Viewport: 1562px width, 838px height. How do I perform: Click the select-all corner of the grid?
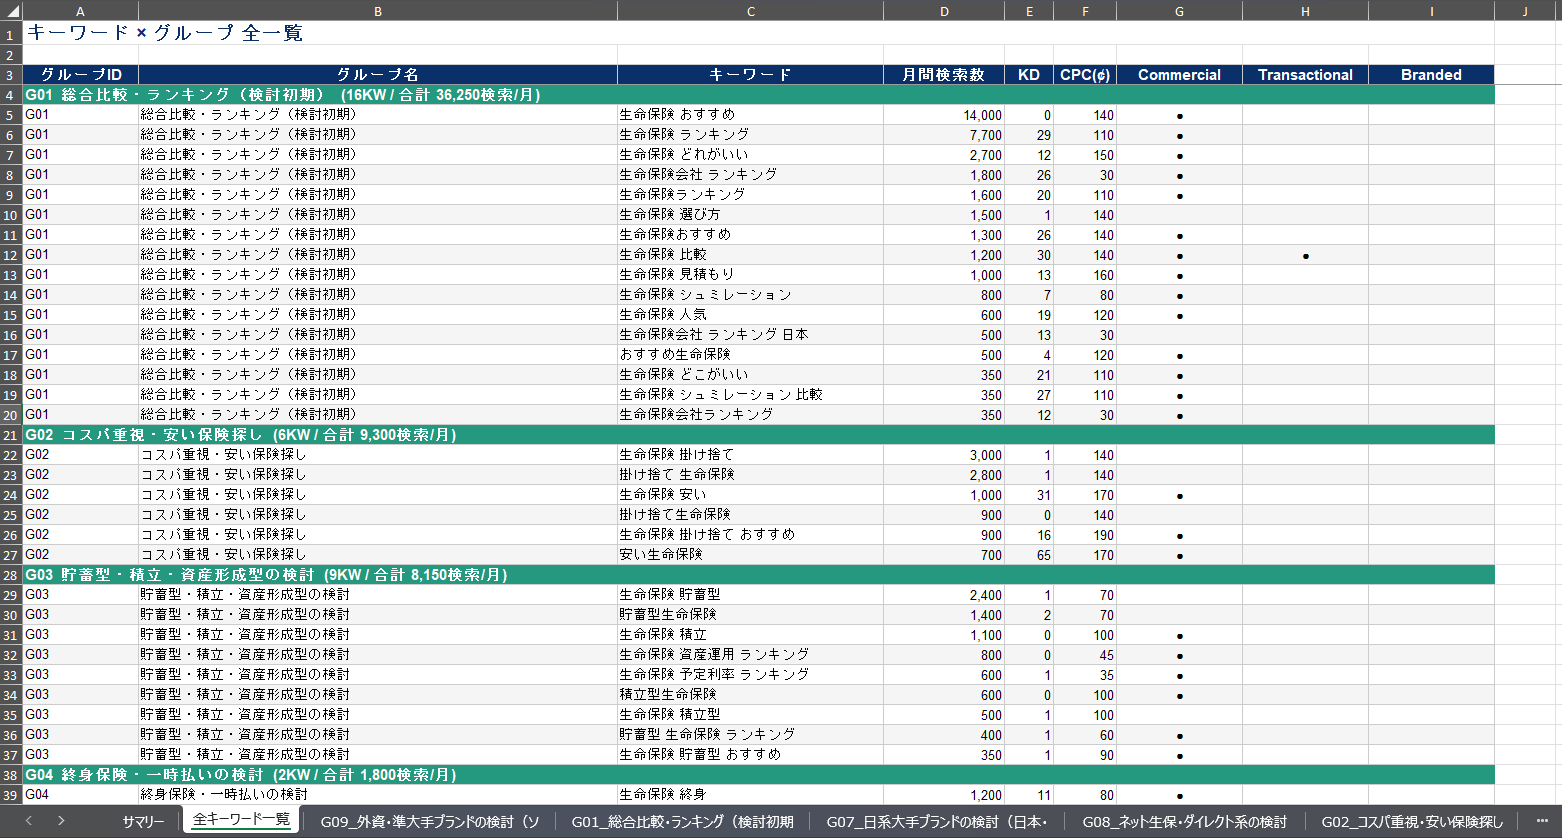(x=10, y=11)
